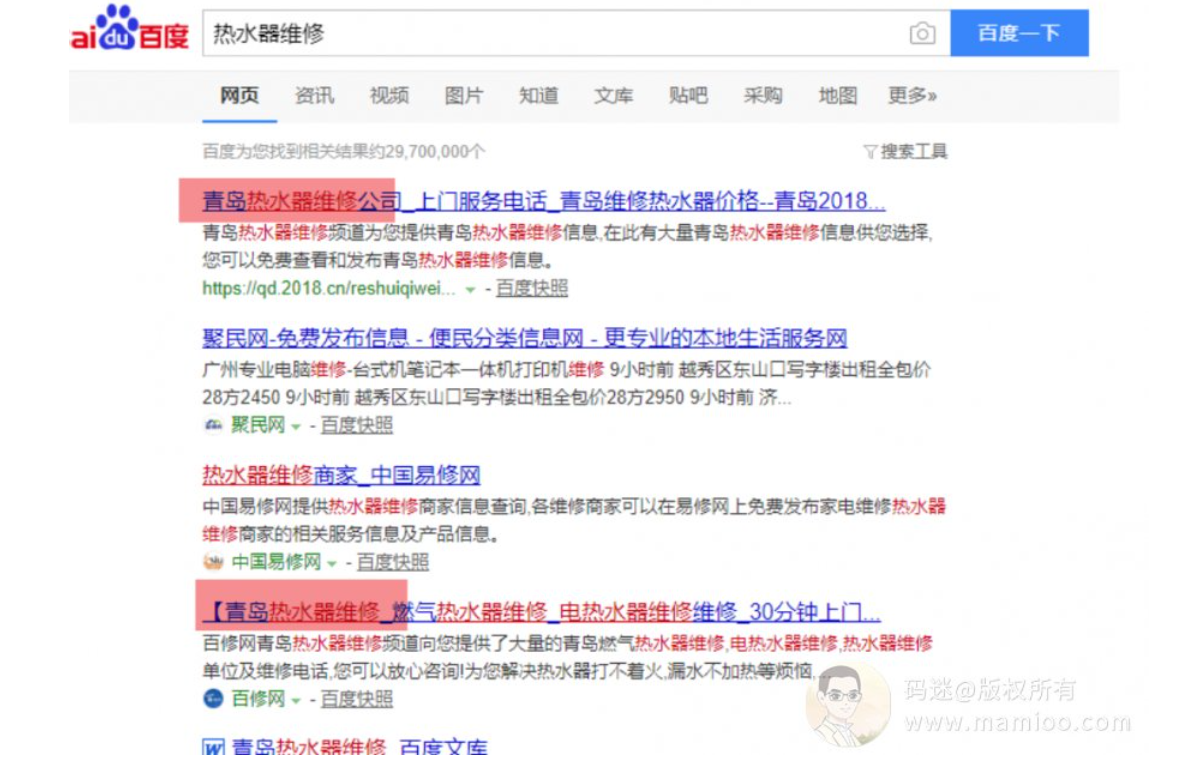Open 百度快照 for 中国易修网 result
This screenshot has width=1194, height=769.
point(392,562)
